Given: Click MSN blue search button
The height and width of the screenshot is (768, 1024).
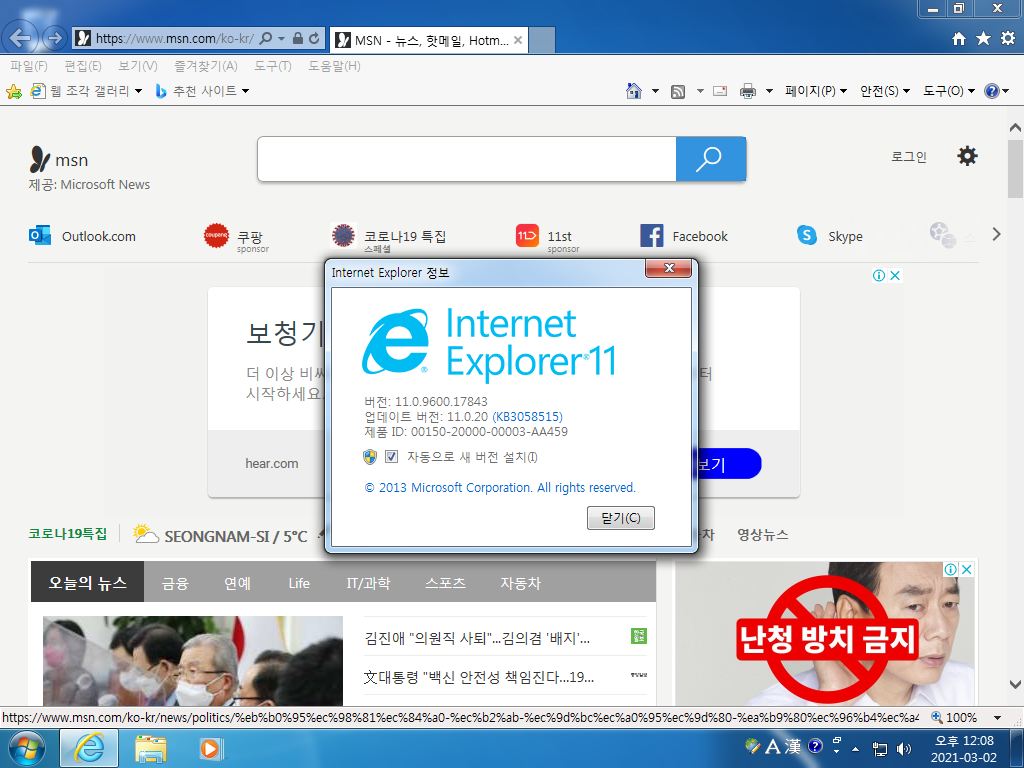Looking at the screenshot, I should pos(711,159).
